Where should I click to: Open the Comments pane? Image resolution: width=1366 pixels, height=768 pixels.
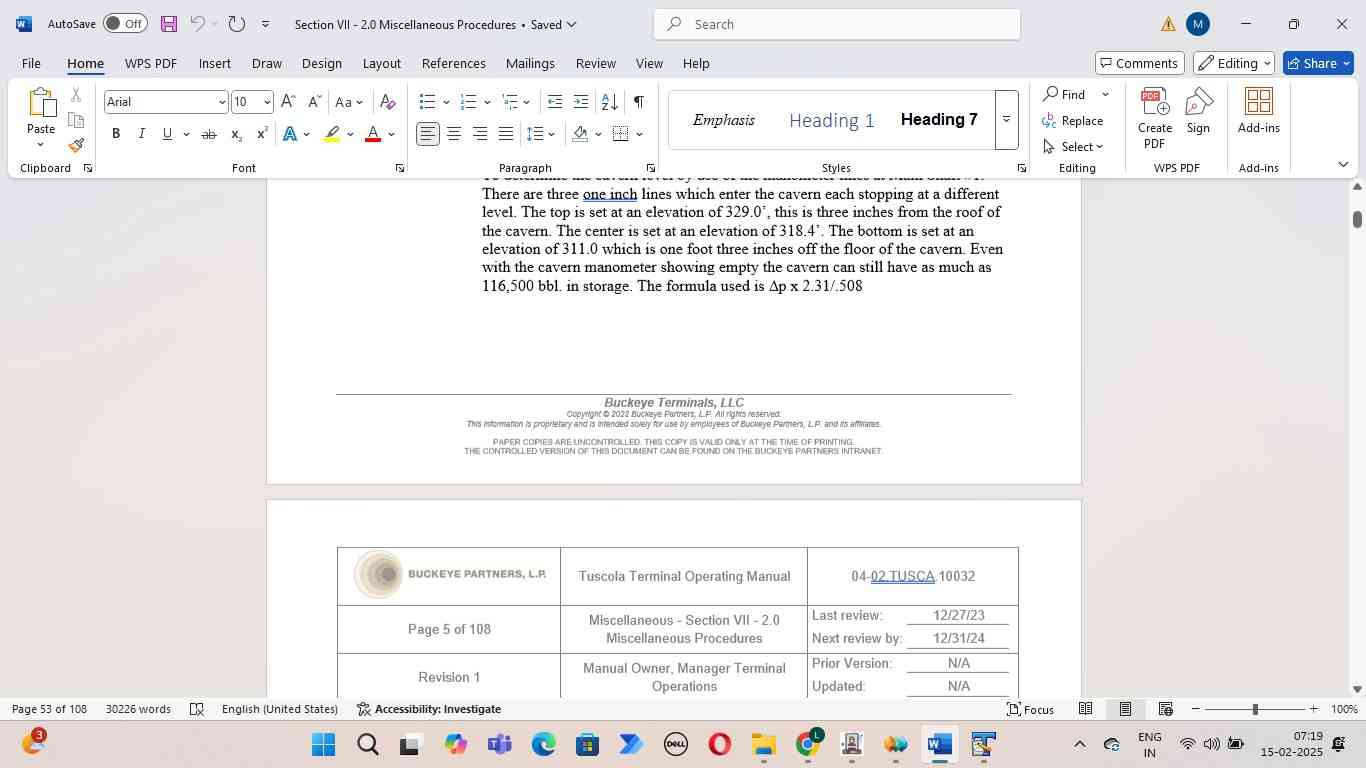coord(1140,63)
